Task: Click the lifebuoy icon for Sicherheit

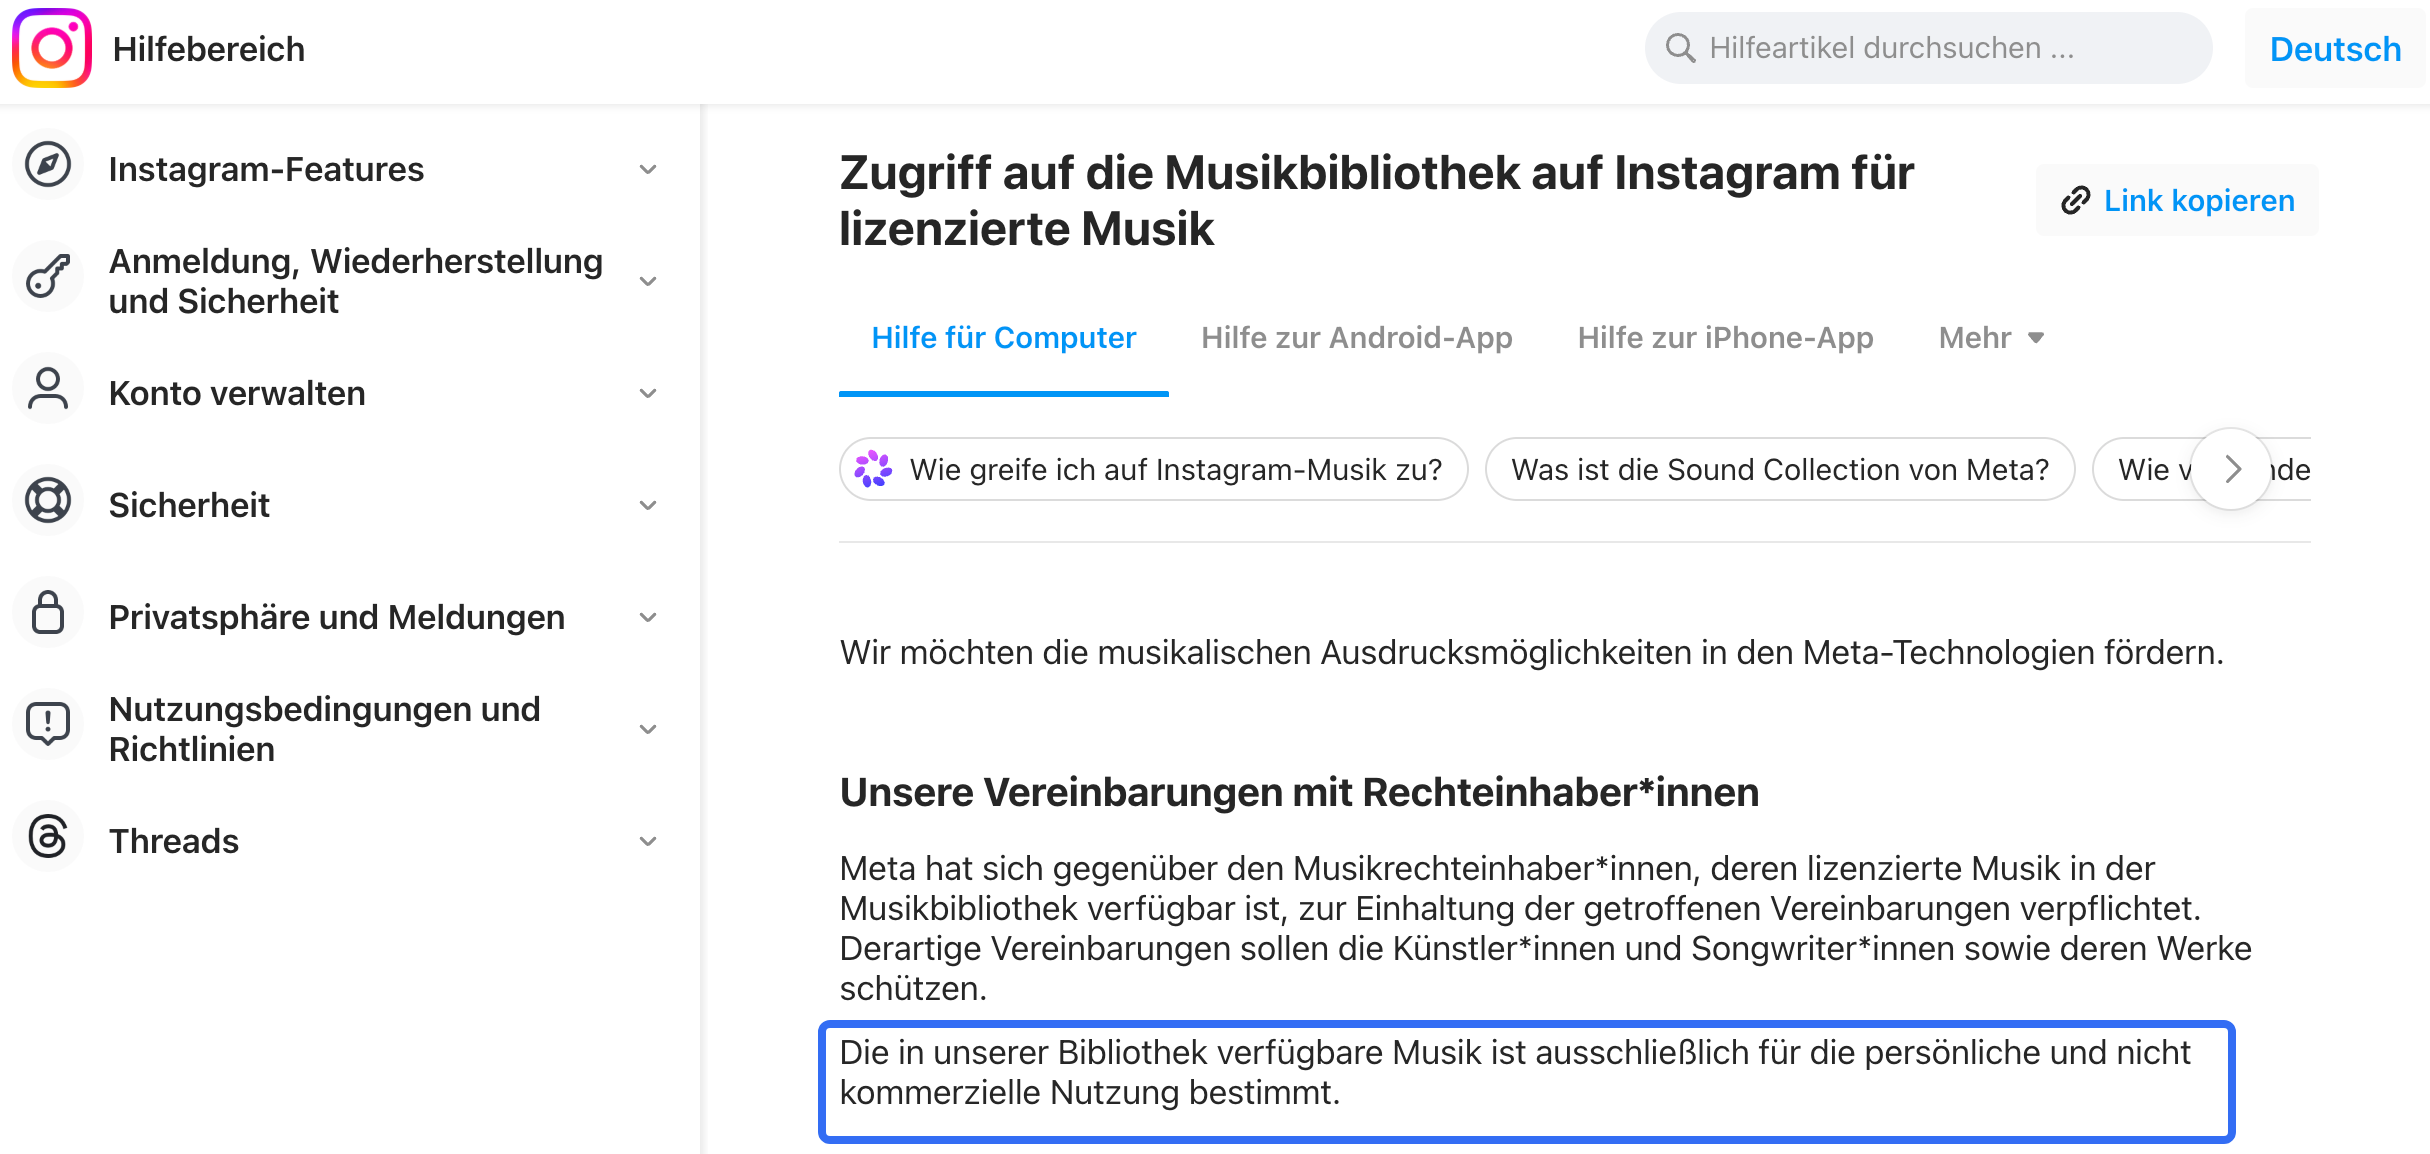Action: tap(48, 501)
